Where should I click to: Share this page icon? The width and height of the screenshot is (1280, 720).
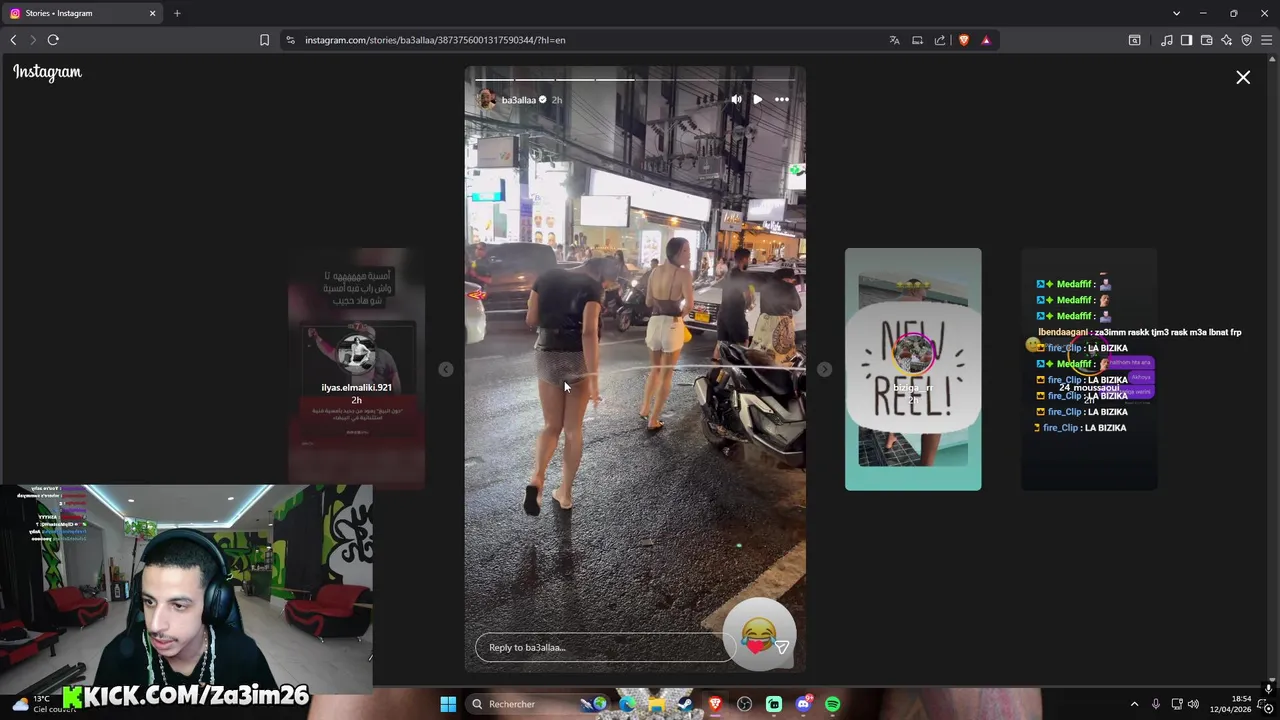pos(940,40)
